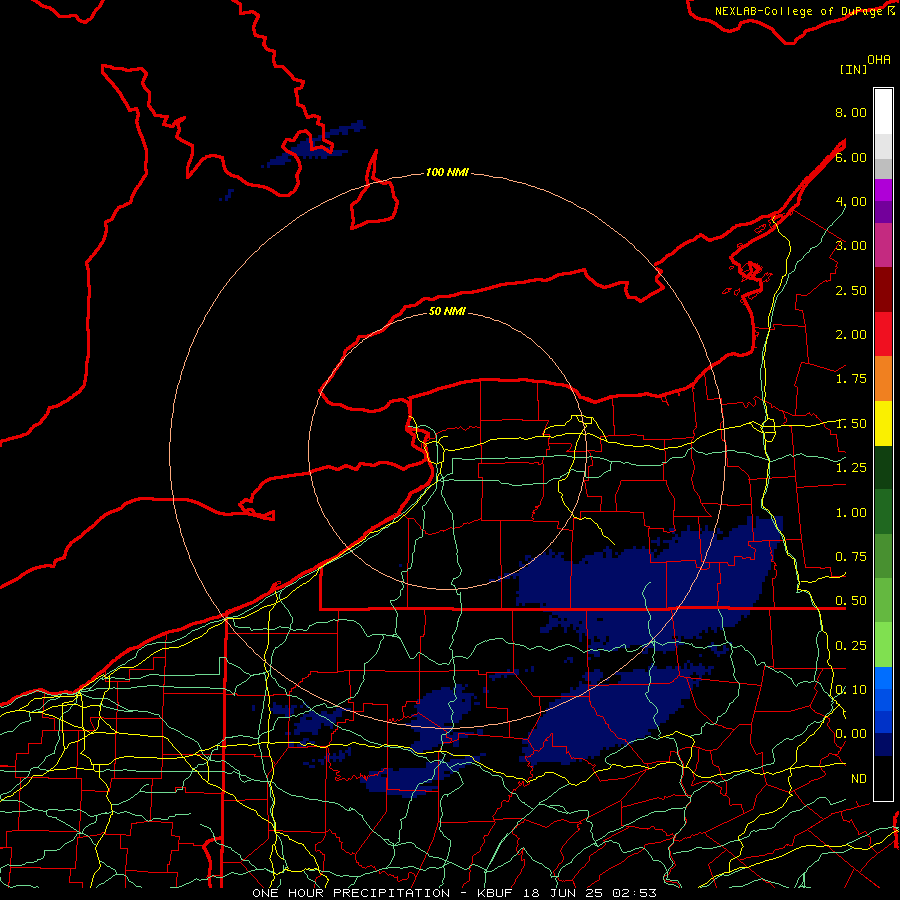This screenshot has height=900, width=900.
Task: Select the 1.00 legend value
Action: (x=851, y=513)
